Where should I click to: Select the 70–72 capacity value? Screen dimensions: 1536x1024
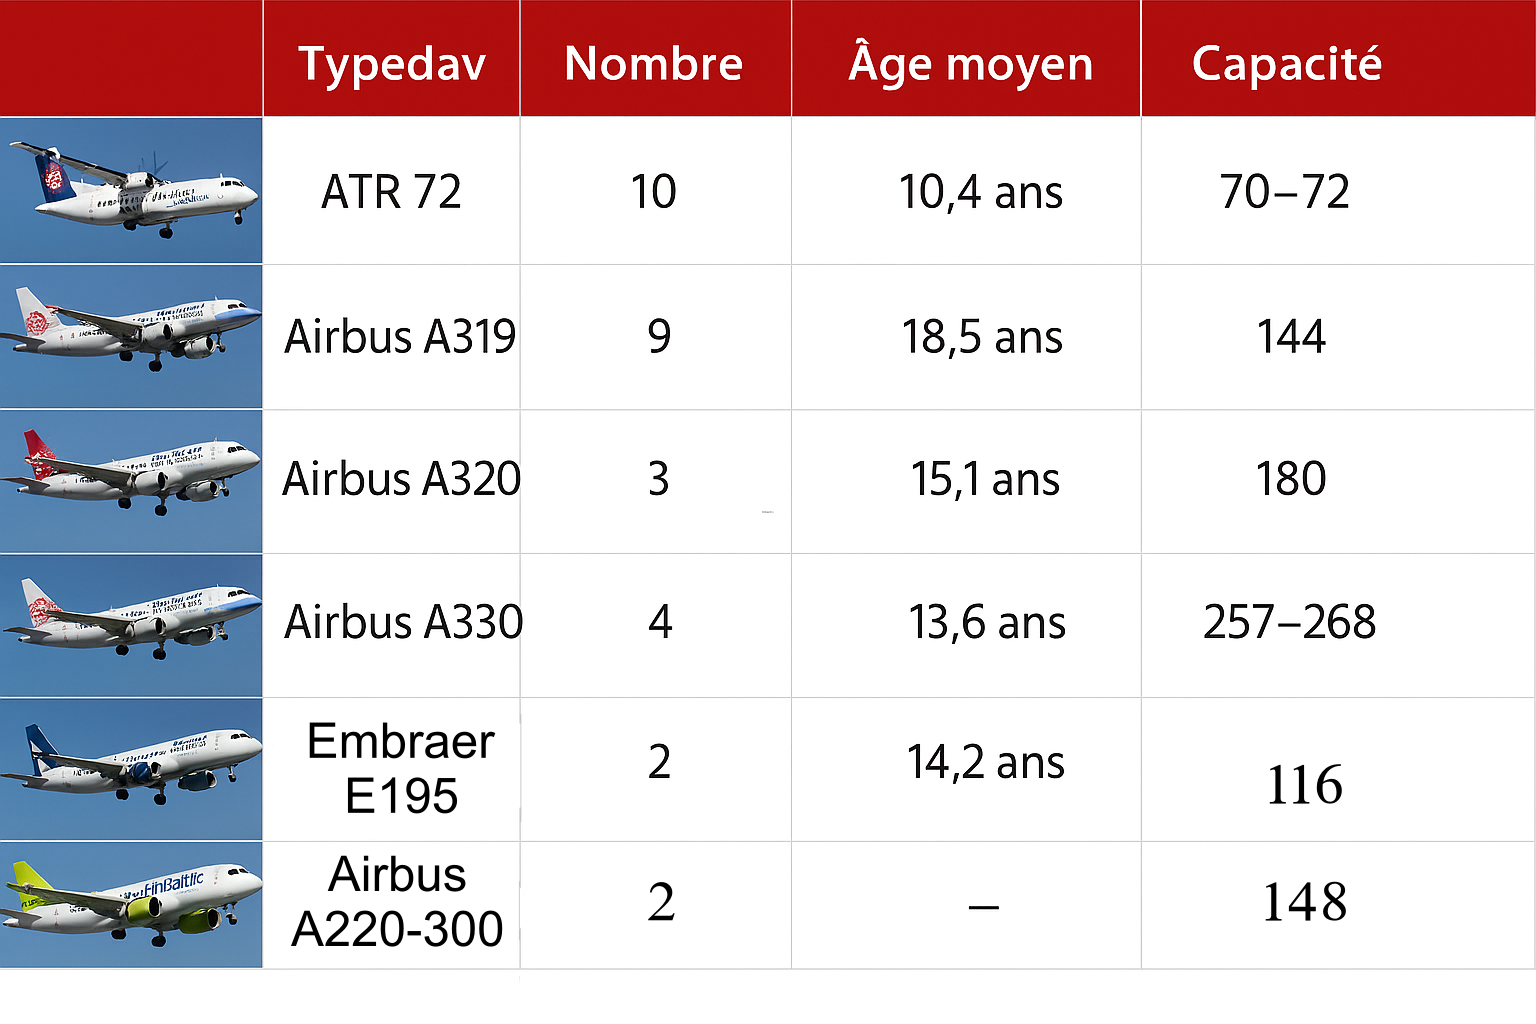click(x=1285, y=191)
